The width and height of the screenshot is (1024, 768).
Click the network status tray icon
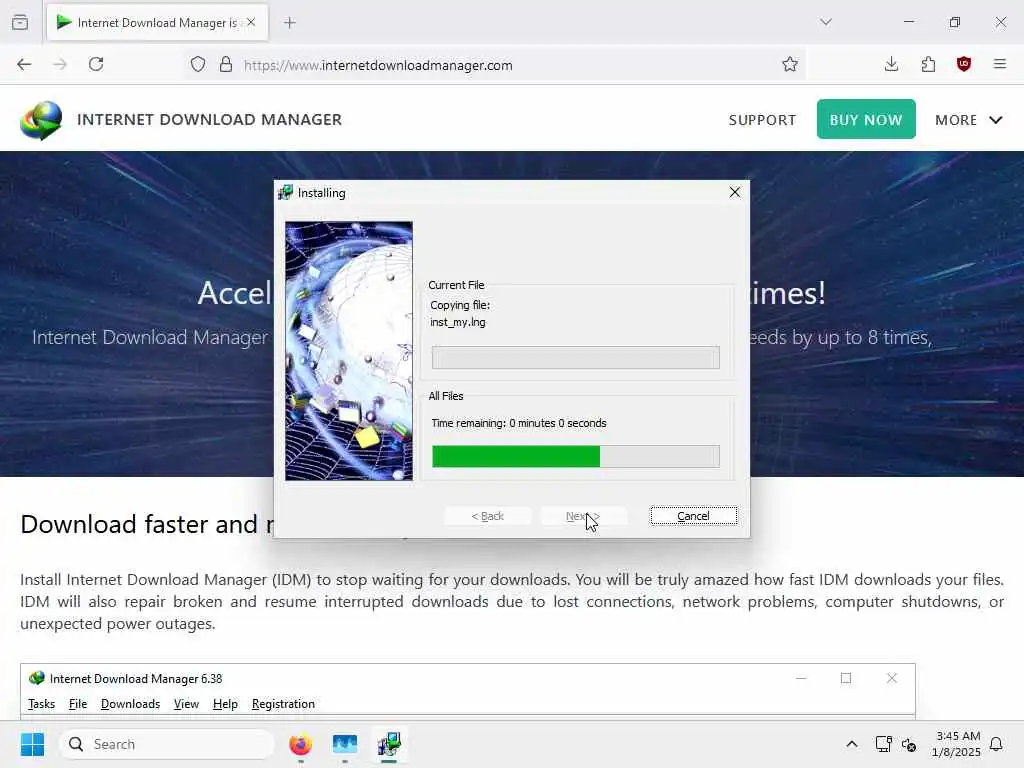click(x=883, y=744)
